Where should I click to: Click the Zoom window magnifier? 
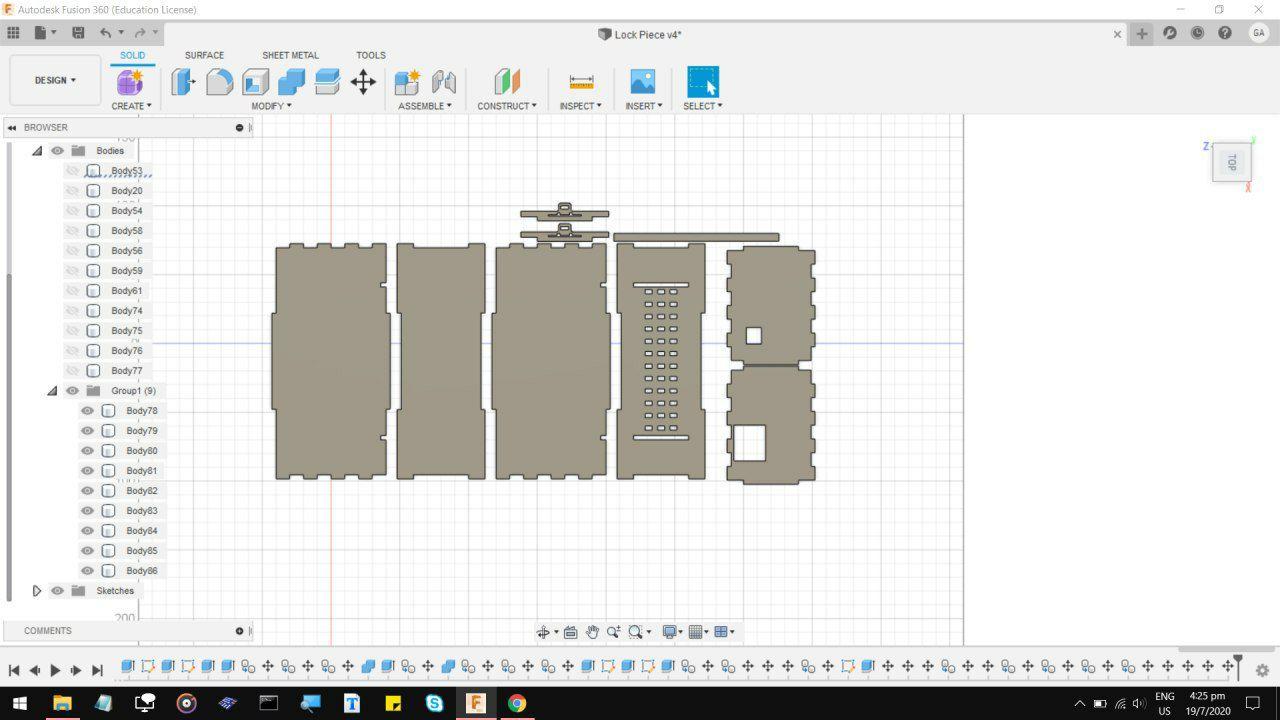coord(613,632)
